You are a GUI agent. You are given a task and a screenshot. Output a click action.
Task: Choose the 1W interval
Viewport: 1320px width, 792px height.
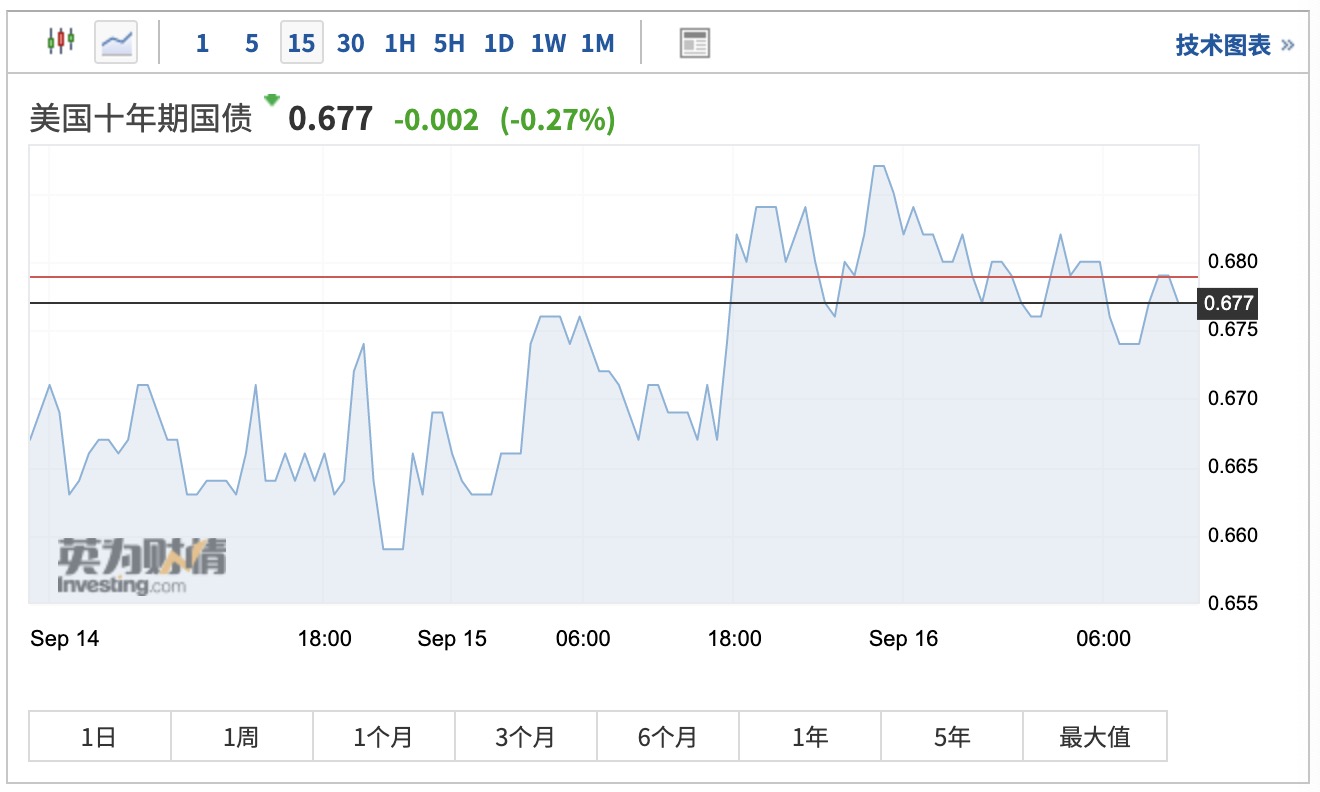point(548,43)
